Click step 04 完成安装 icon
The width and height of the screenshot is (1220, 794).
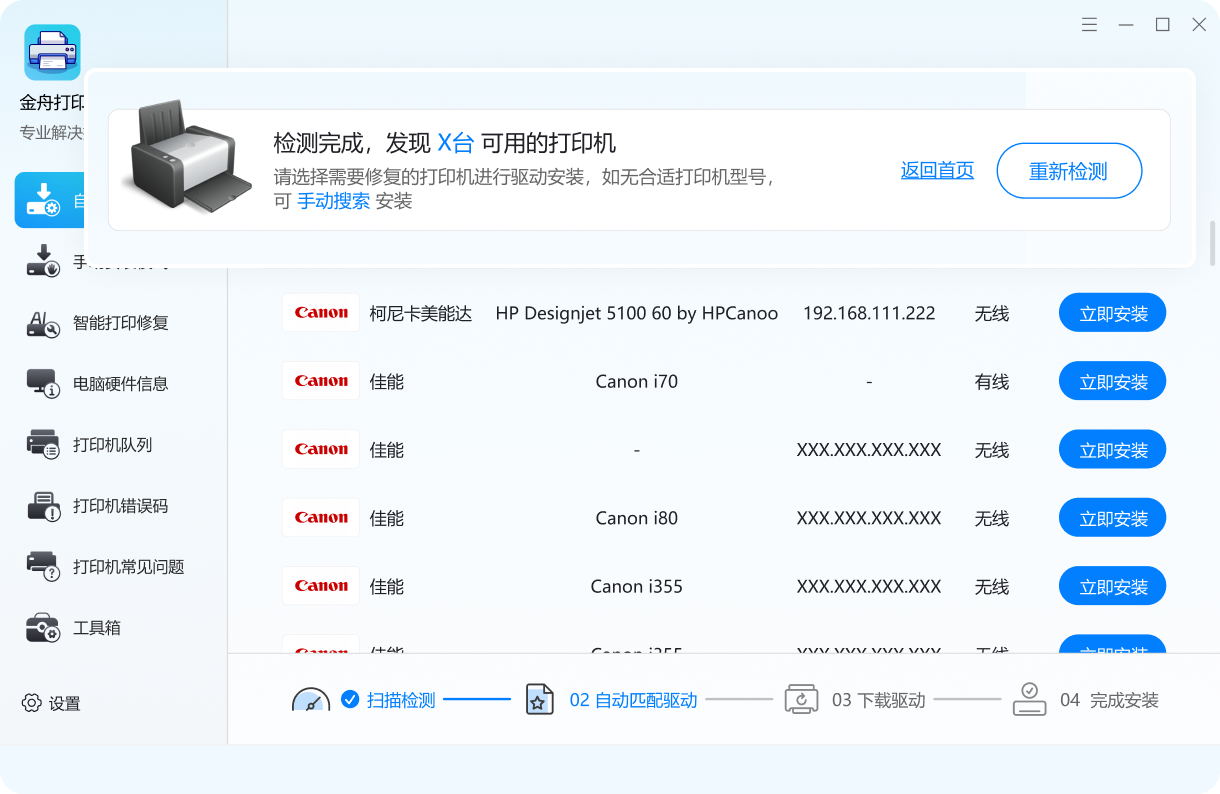tap(1029, 699)
